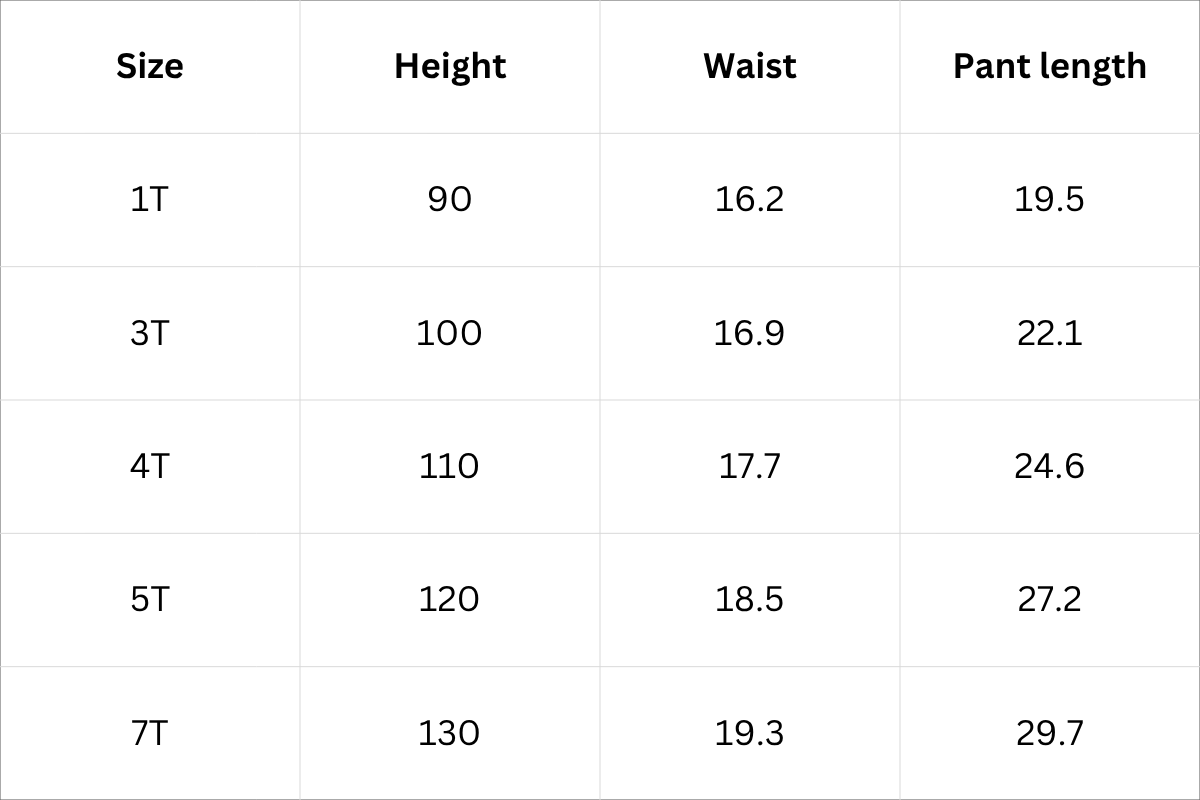Click the Pant length column header

[x=1049, y=66]
